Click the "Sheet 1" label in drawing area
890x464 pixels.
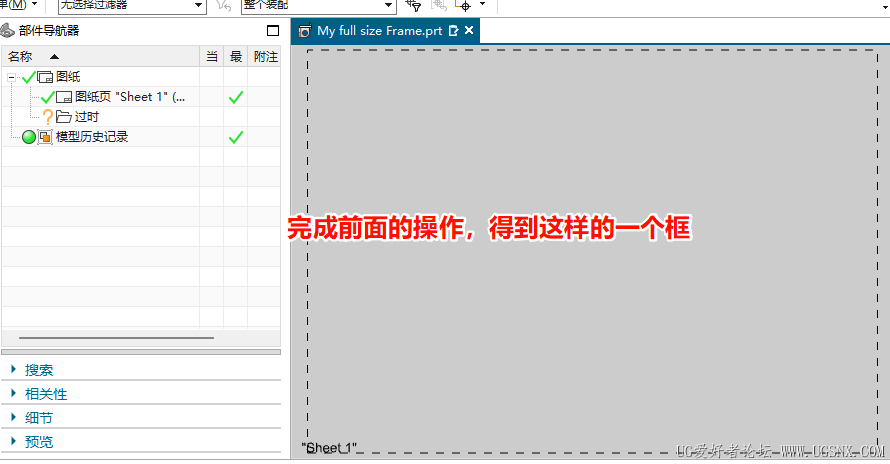point(329,448)
